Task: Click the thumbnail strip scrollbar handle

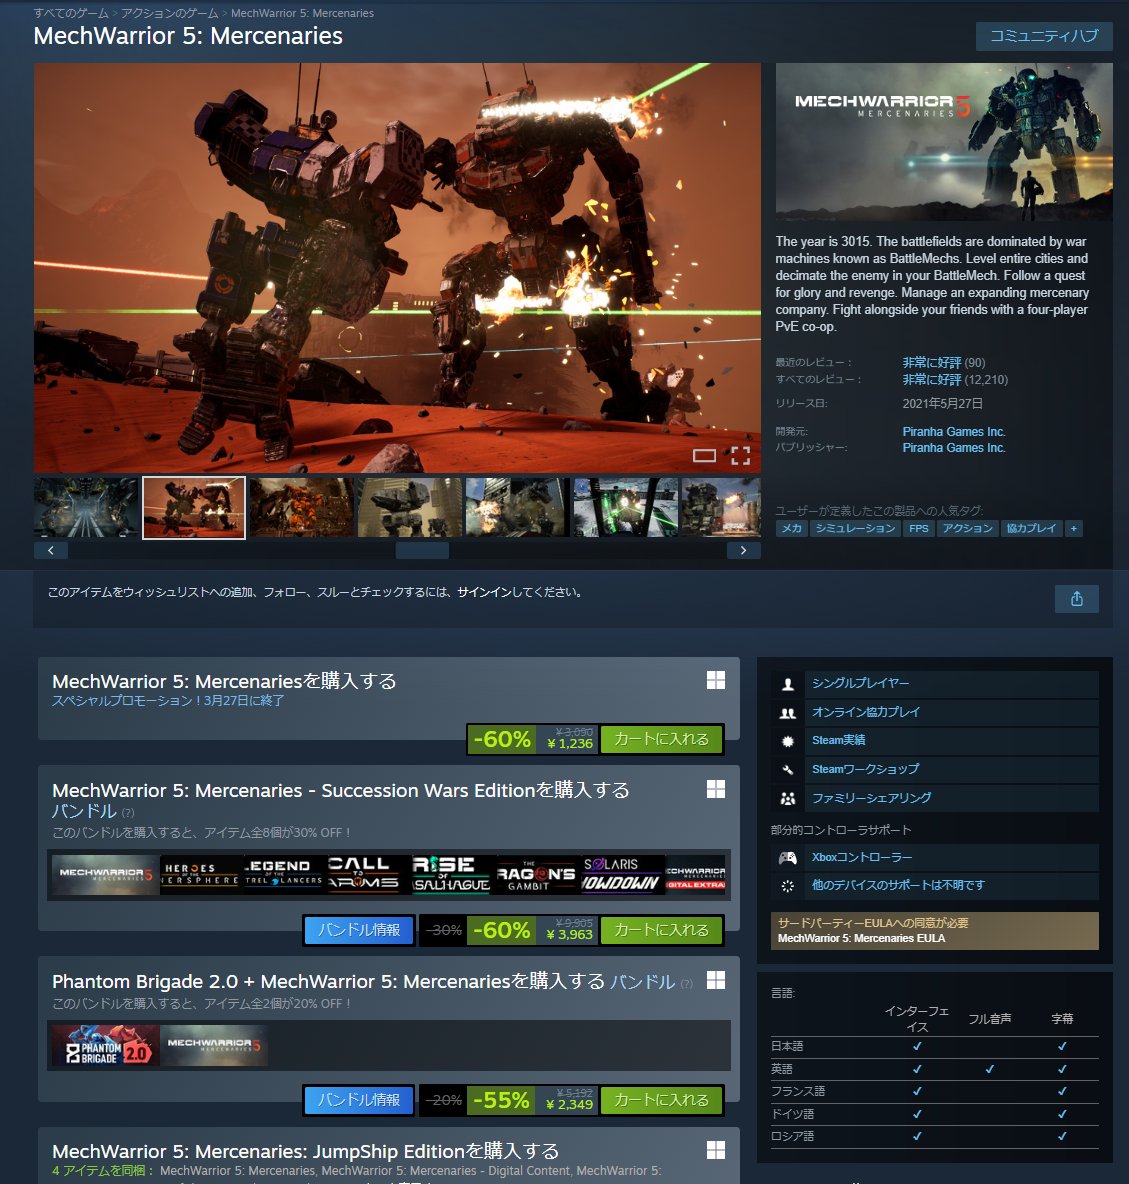Action: point(422,550)
